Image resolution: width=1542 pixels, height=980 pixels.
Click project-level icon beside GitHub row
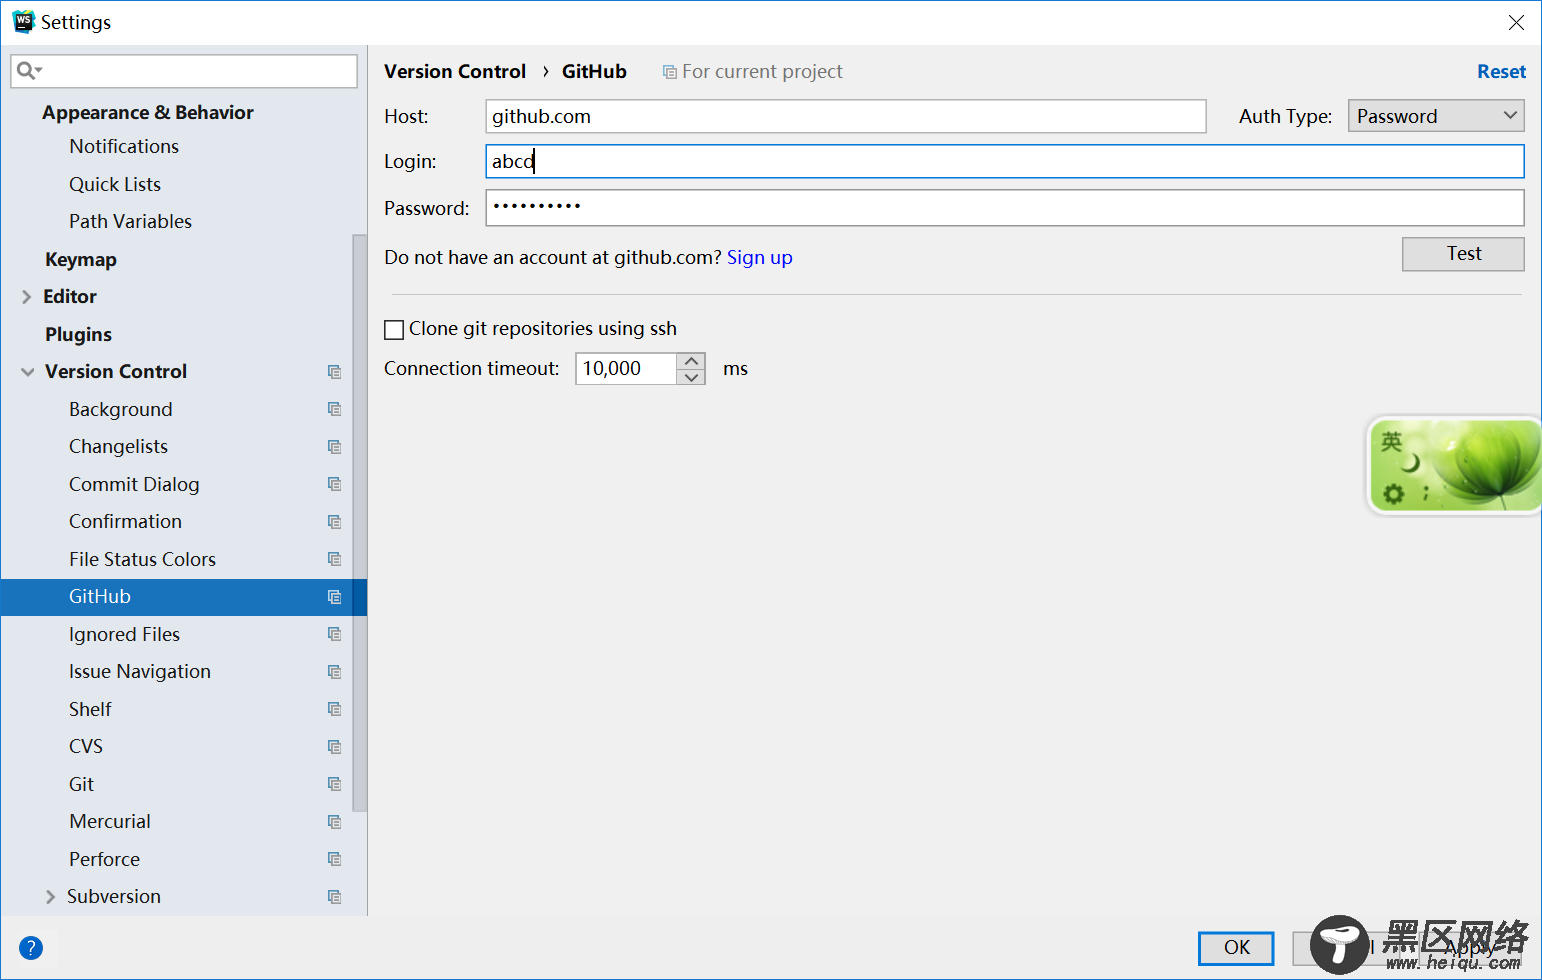pyautogui.click(x=335, y=597)
